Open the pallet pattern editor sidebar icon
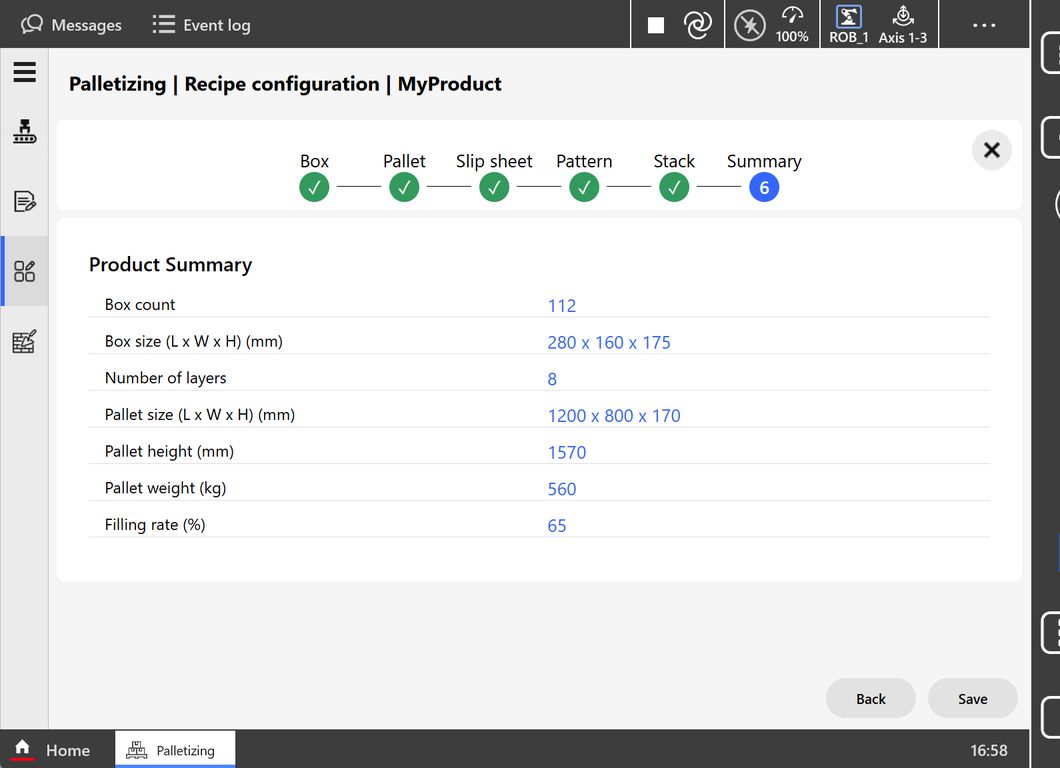The image size is (1060, 768). pyautogui.click(x=24, y=341)
